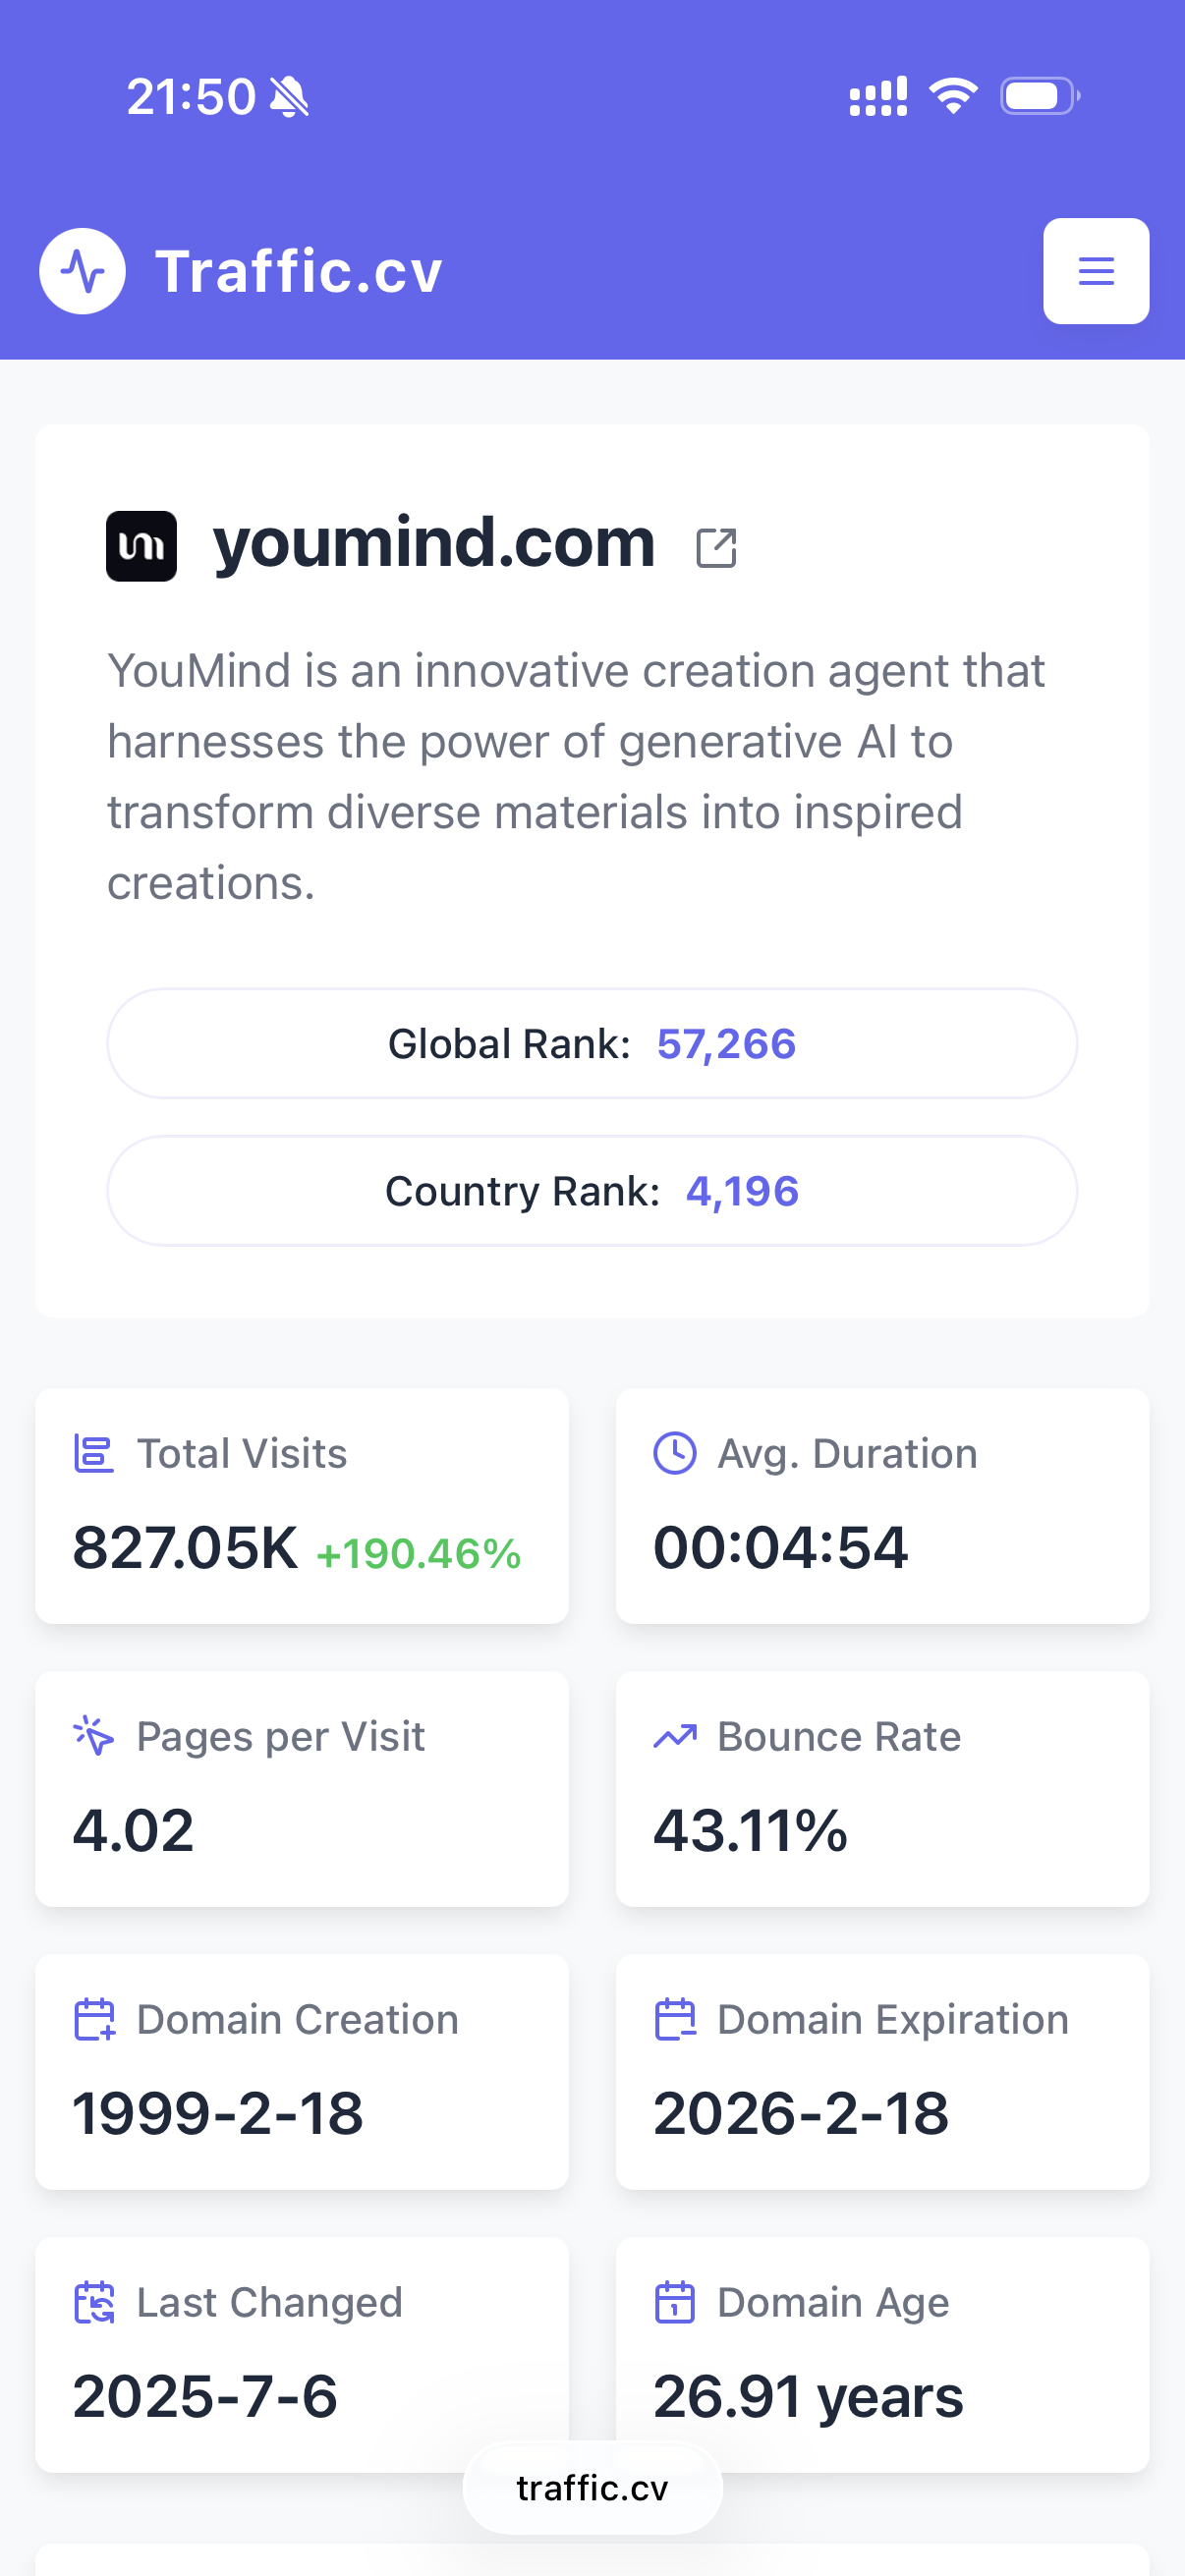
Task: Tap the +190.46% visits change
Action: point(418,1554)
